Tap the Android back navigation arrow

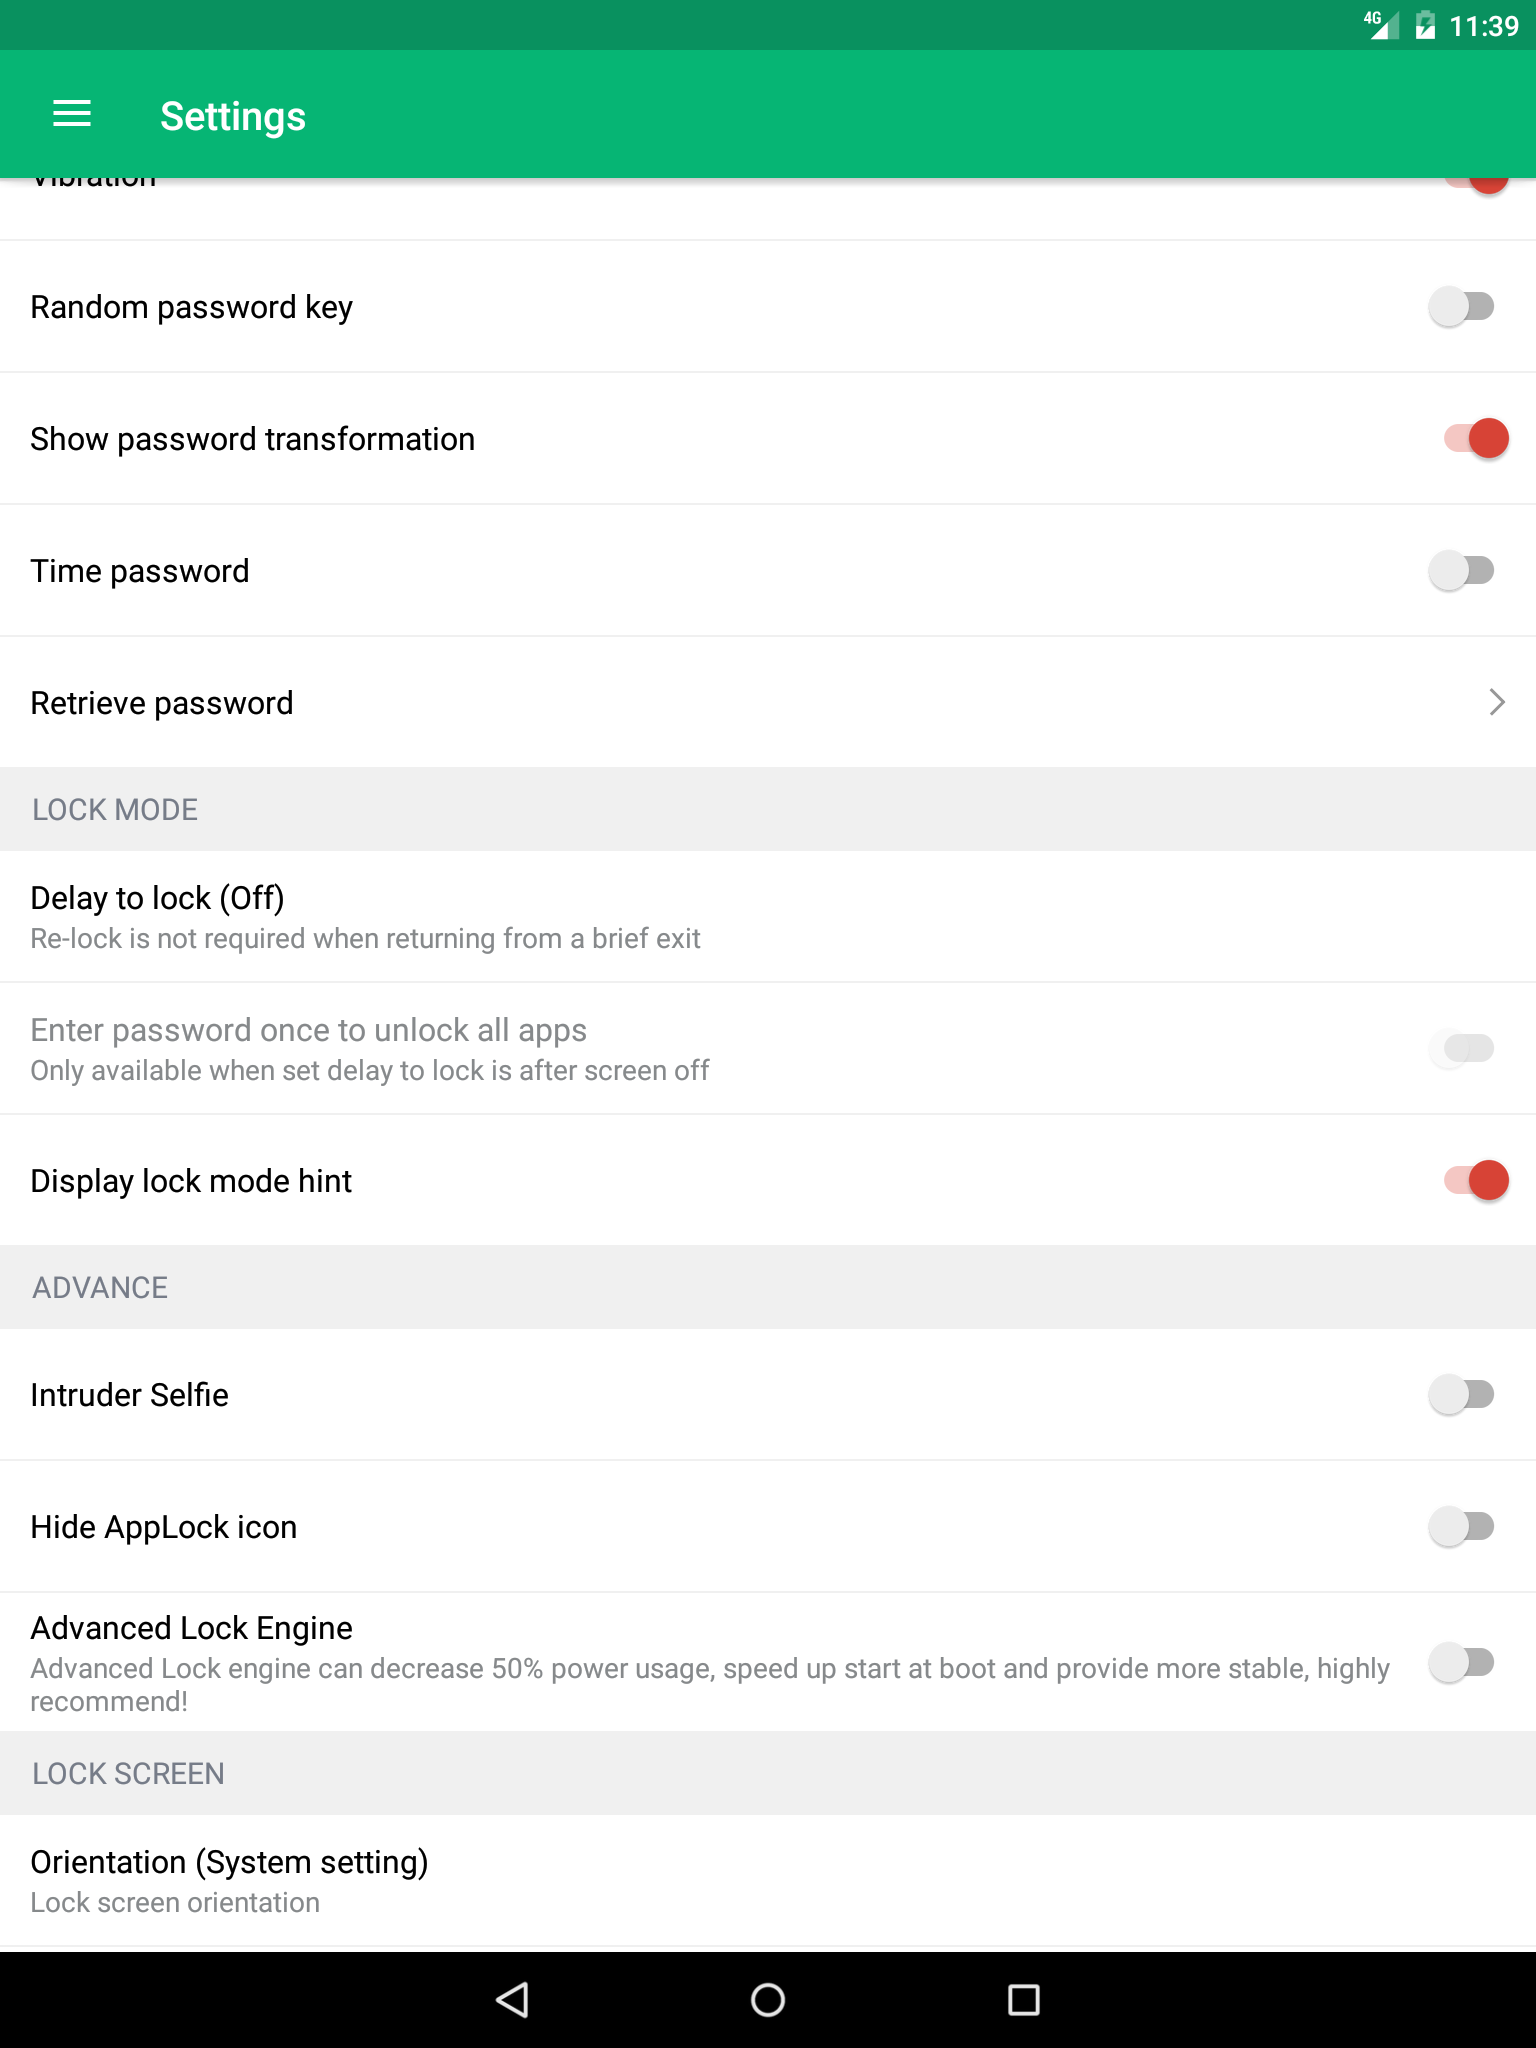[x=512, y=2001]
